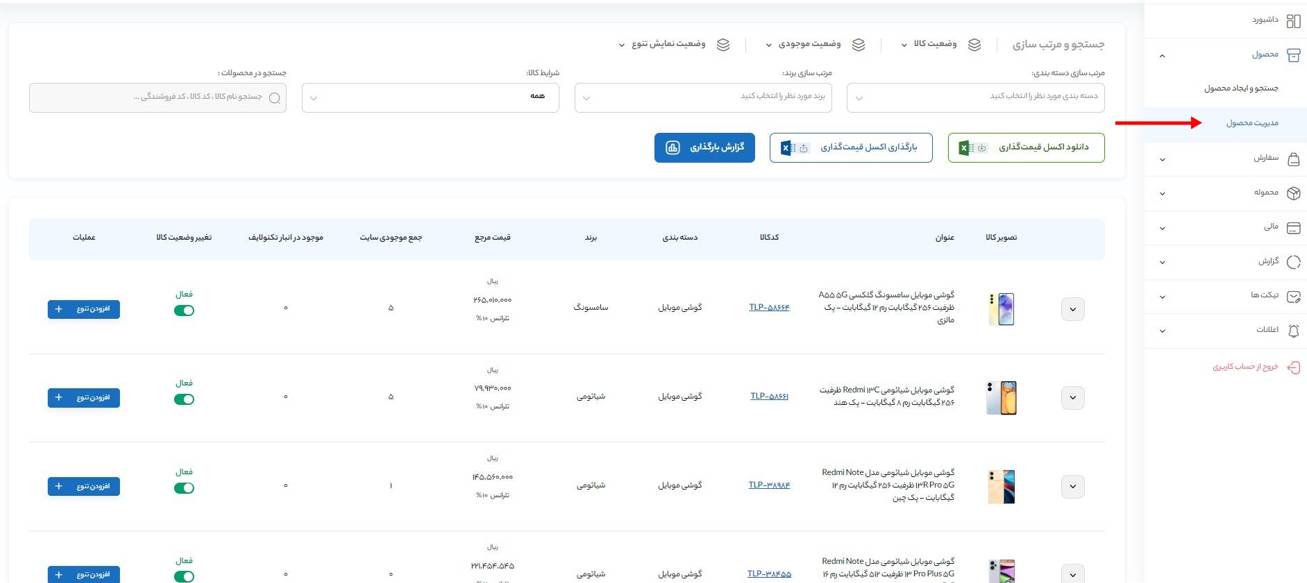
Task: Open the TLP code link of Redmi Note 13R Pro row
Action: pyautogui.click(x=769, y=485)
